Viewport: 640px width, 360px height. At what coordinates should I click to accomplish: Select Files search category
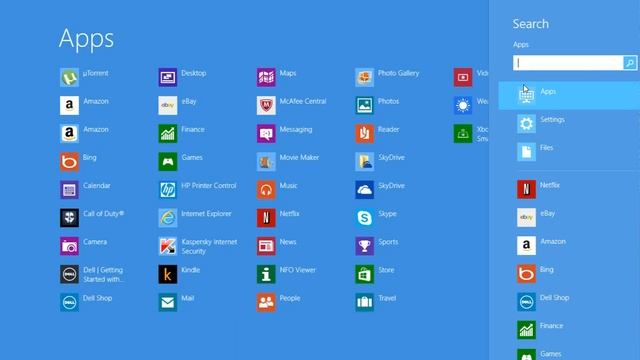click(x=569, y=151)
